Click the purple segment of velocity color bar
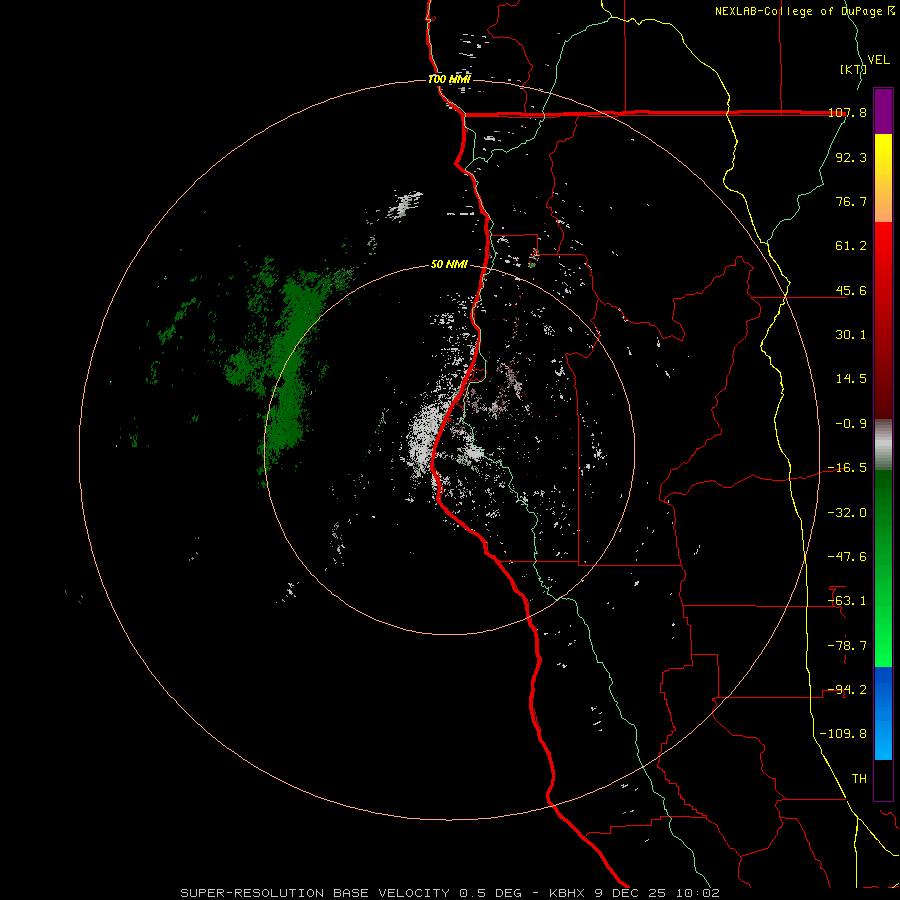Image resolution: width=900 pixels, height=900 pixels. (883, 111)
